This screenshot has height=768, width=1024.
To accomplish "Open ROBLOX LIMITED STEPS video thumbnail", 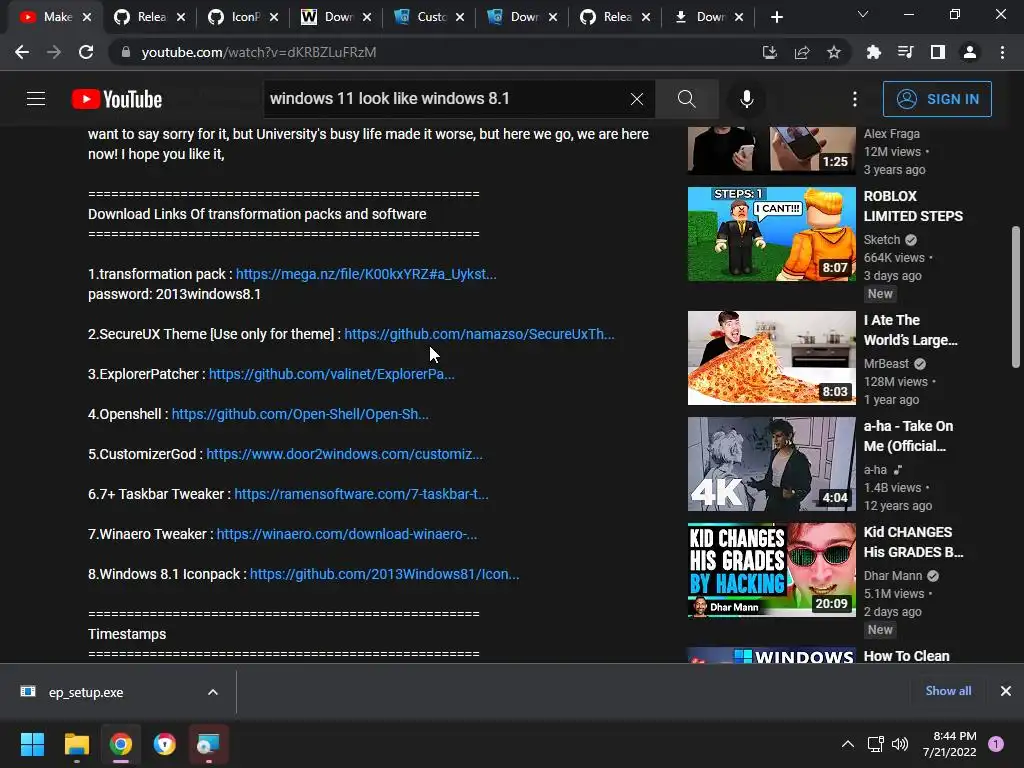I will coord(771,234).
